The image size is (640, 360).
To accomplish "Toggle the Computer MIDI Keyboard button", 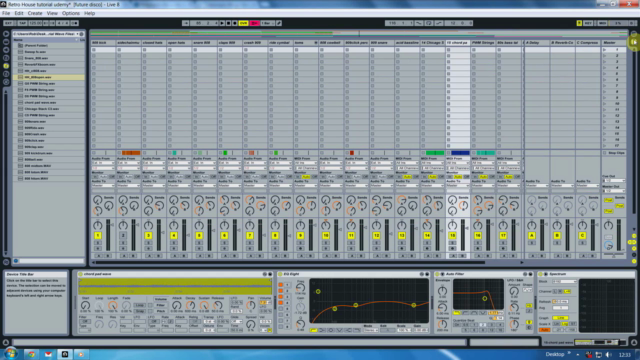I will pyautogui.click(x=579, y=23).
